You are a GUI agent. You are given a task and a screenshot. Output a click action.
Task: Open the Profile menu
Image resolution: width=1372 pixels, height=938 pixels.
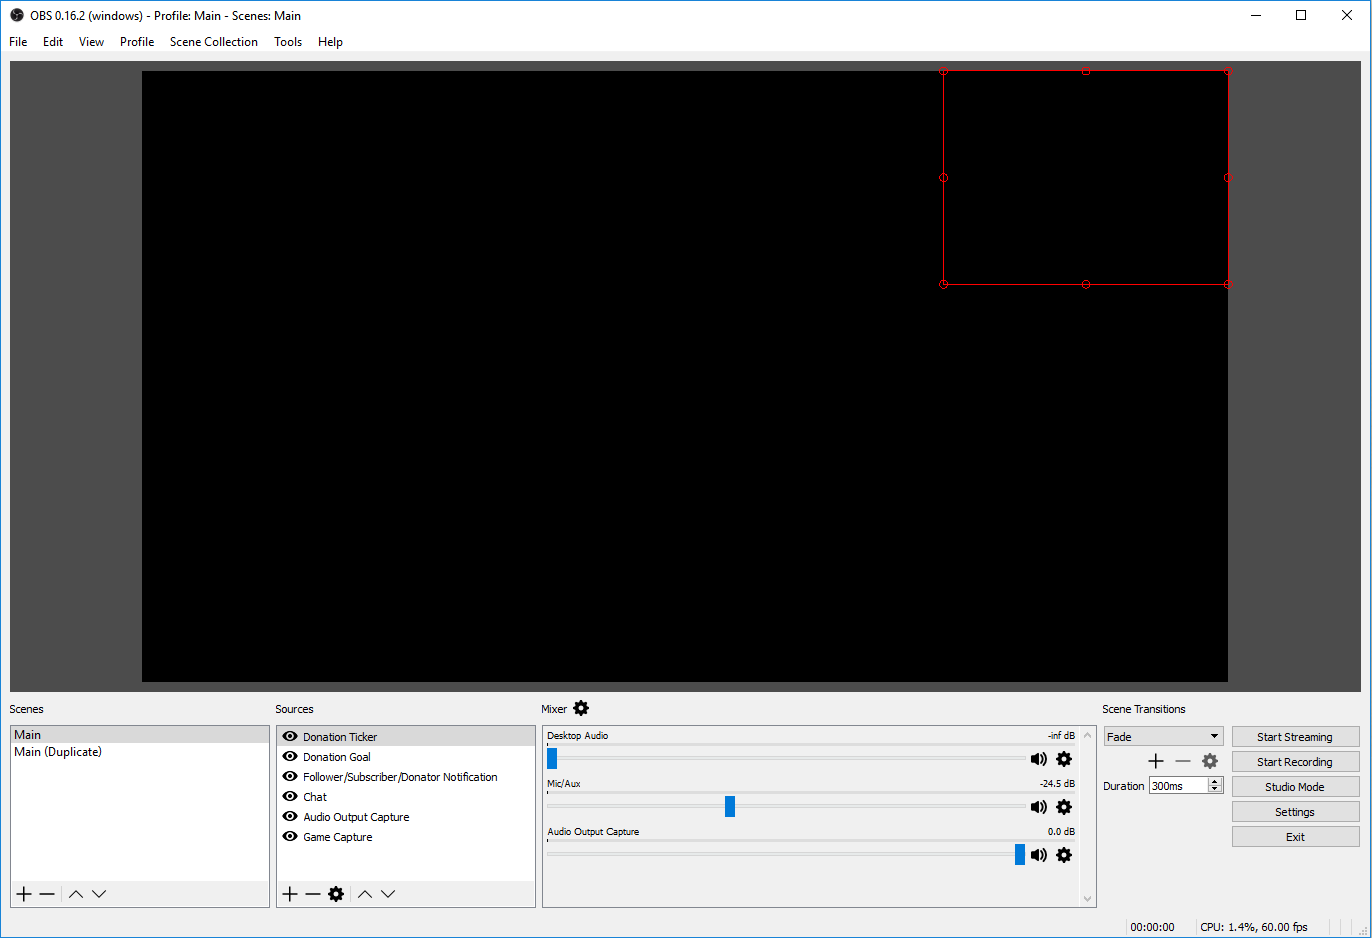[x=137, y=42]
